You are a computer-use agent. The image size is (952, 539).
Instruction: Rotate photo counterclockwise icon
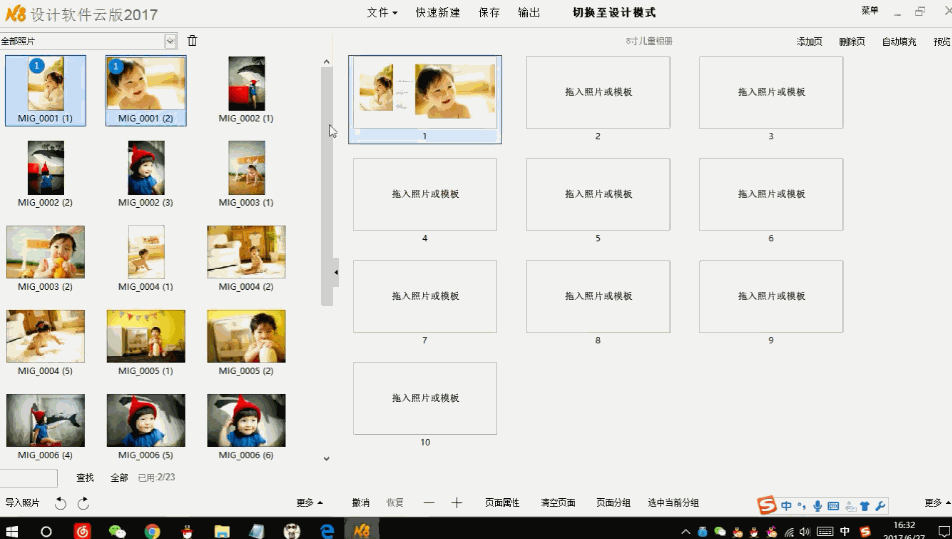(61, 503)
